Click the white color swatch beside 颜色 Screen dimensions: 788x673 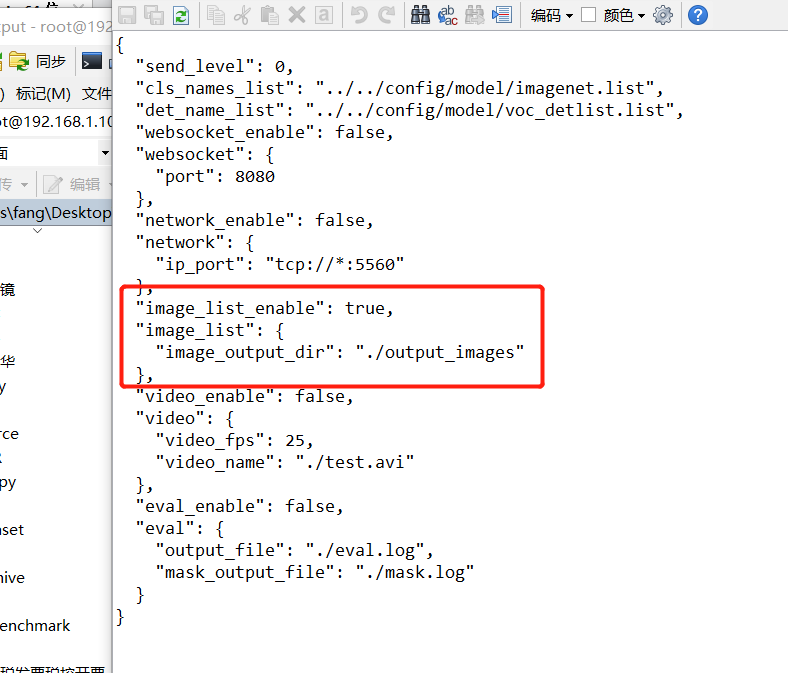point(589,15)
